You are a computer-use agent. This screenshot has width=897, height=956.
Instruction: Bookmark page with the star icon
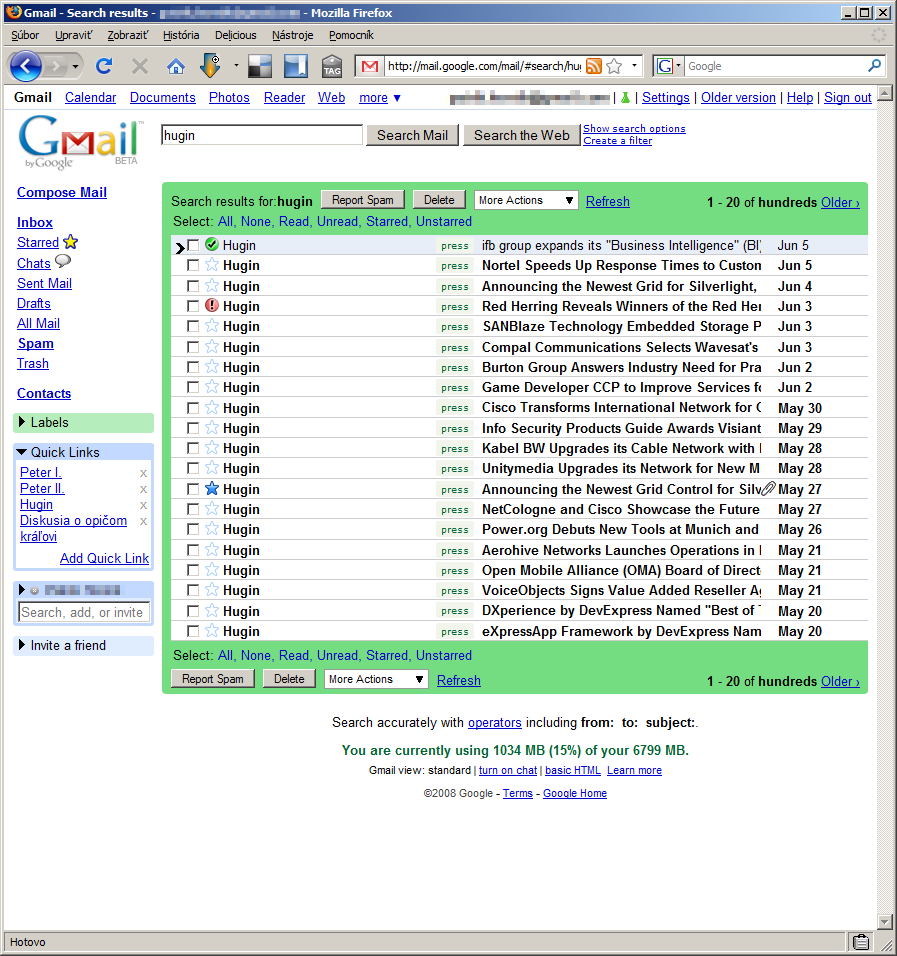(614, 66)
